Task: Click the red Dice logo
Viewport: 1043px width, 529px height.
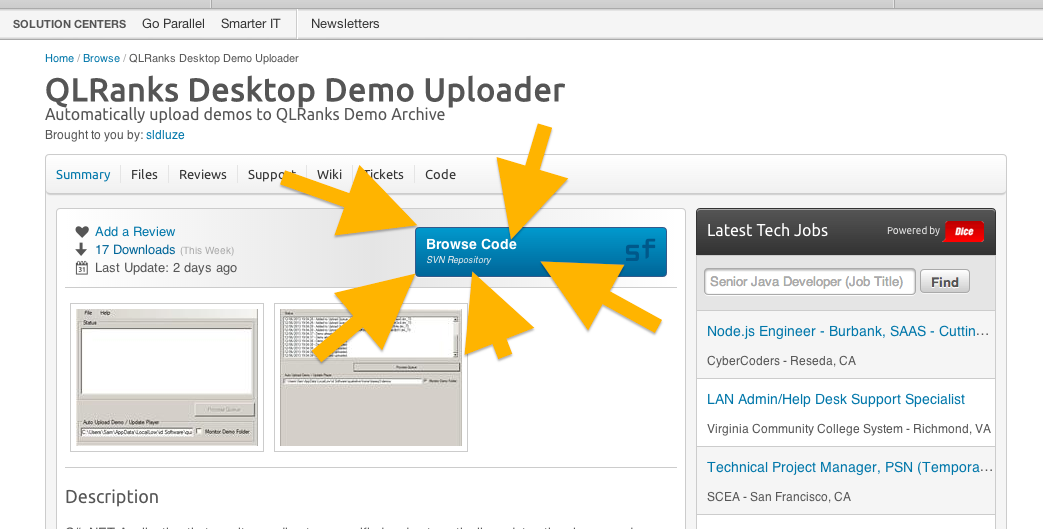Action: click(x=964, y=231)
